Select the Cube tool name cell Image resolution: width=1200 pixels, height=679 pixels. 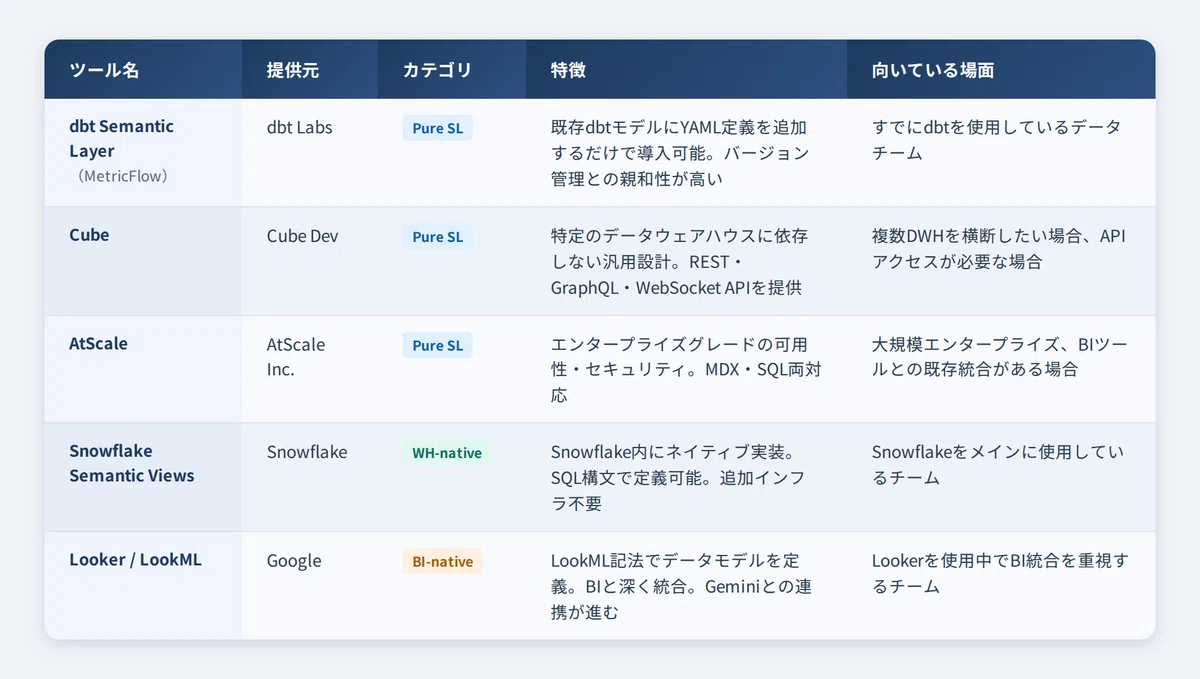coord(143,261)
